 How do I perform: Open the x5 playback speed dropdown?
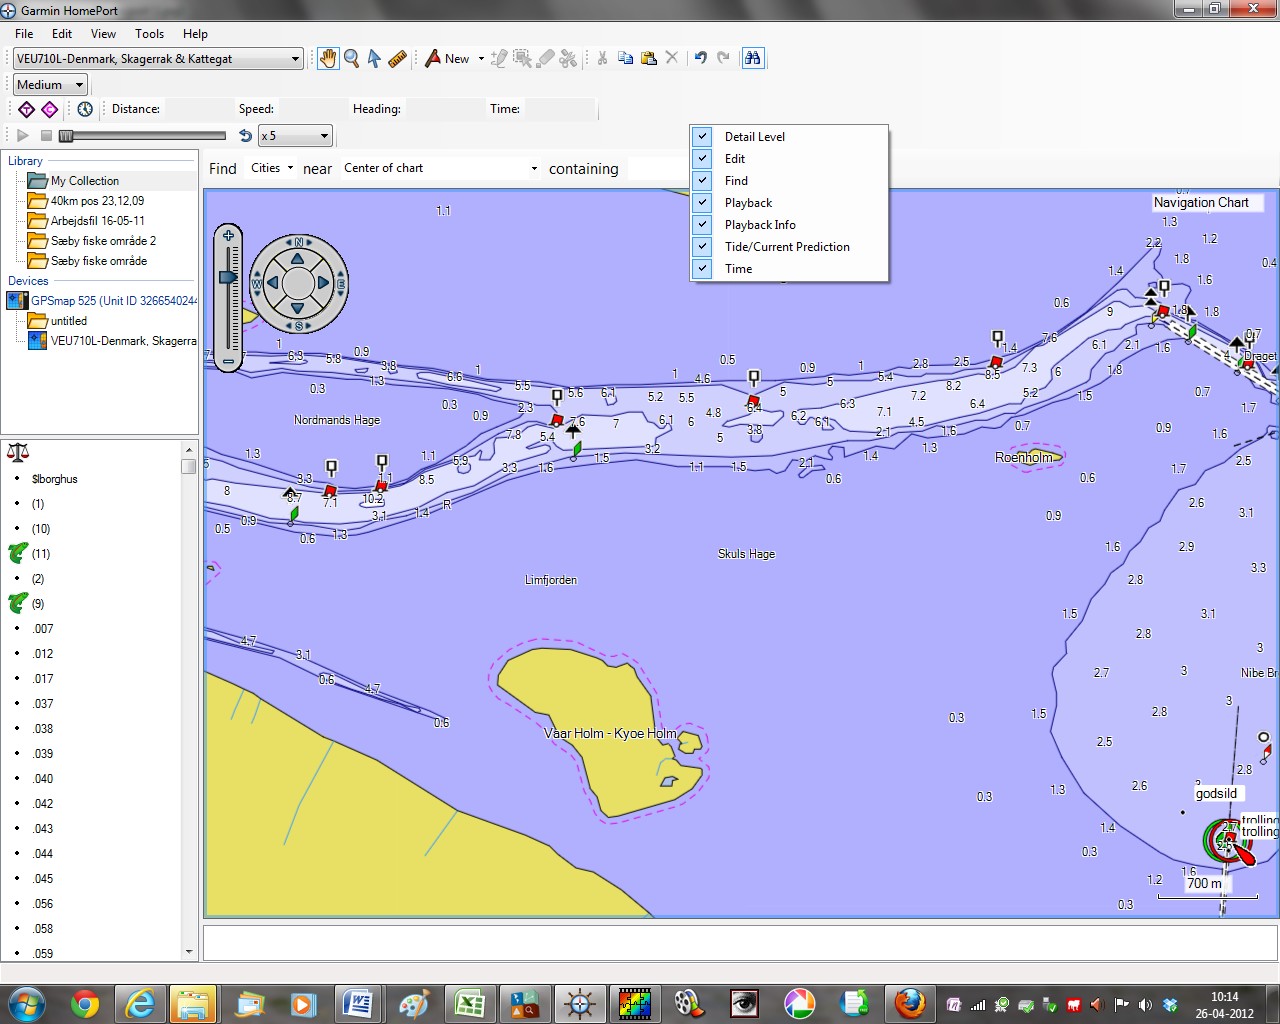295,136
